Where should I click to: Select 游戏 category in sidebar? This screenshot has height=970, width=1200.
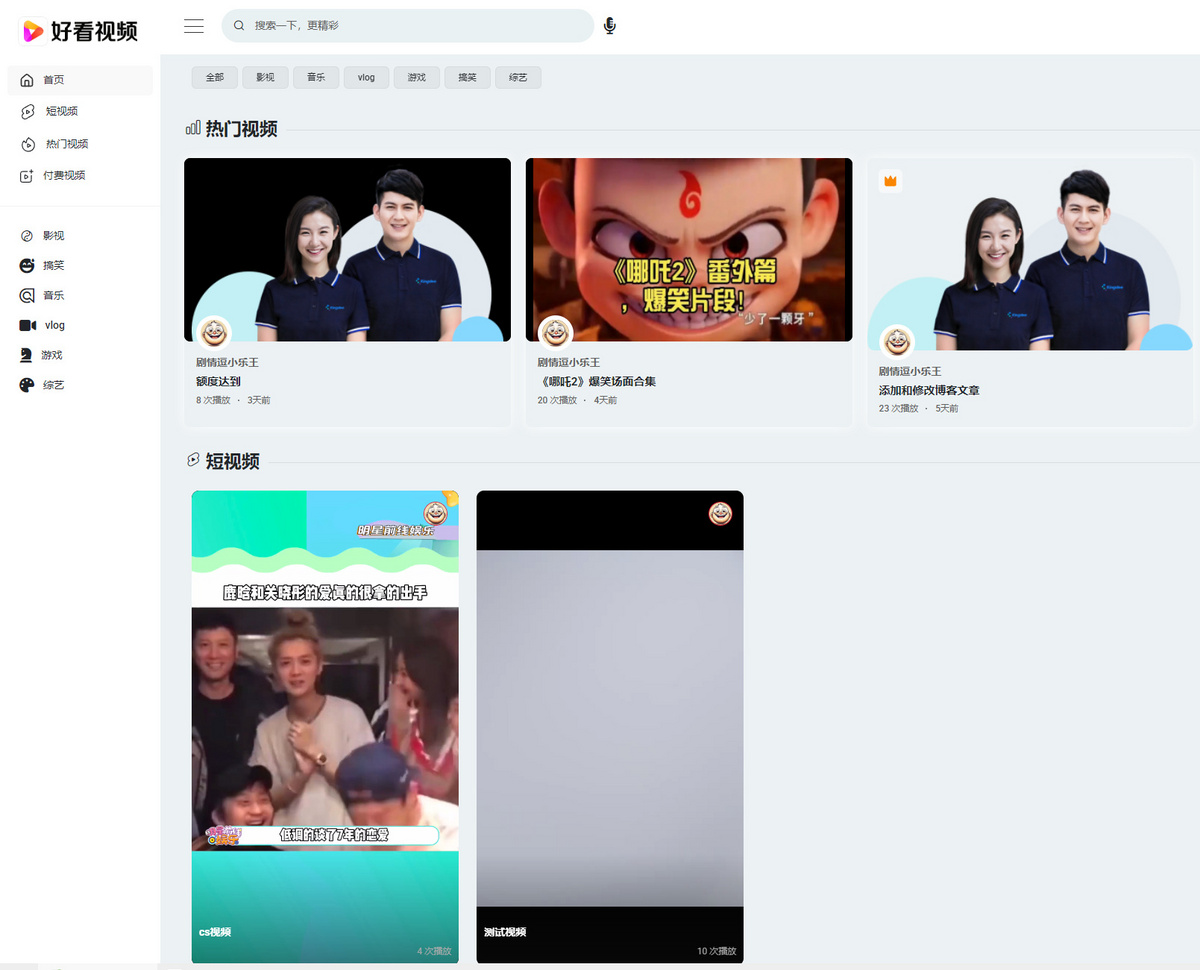click(x=52, y=356)
